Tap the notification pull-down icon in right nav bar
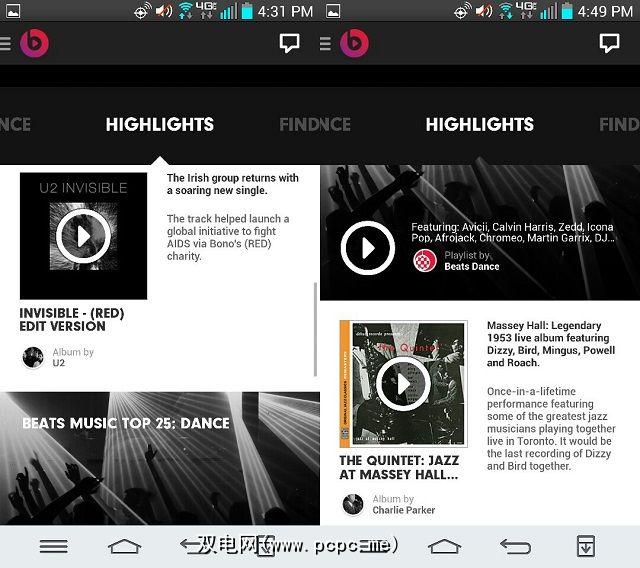Image resolution: width=640 pixels, height=568 pixels. point(586,546)
